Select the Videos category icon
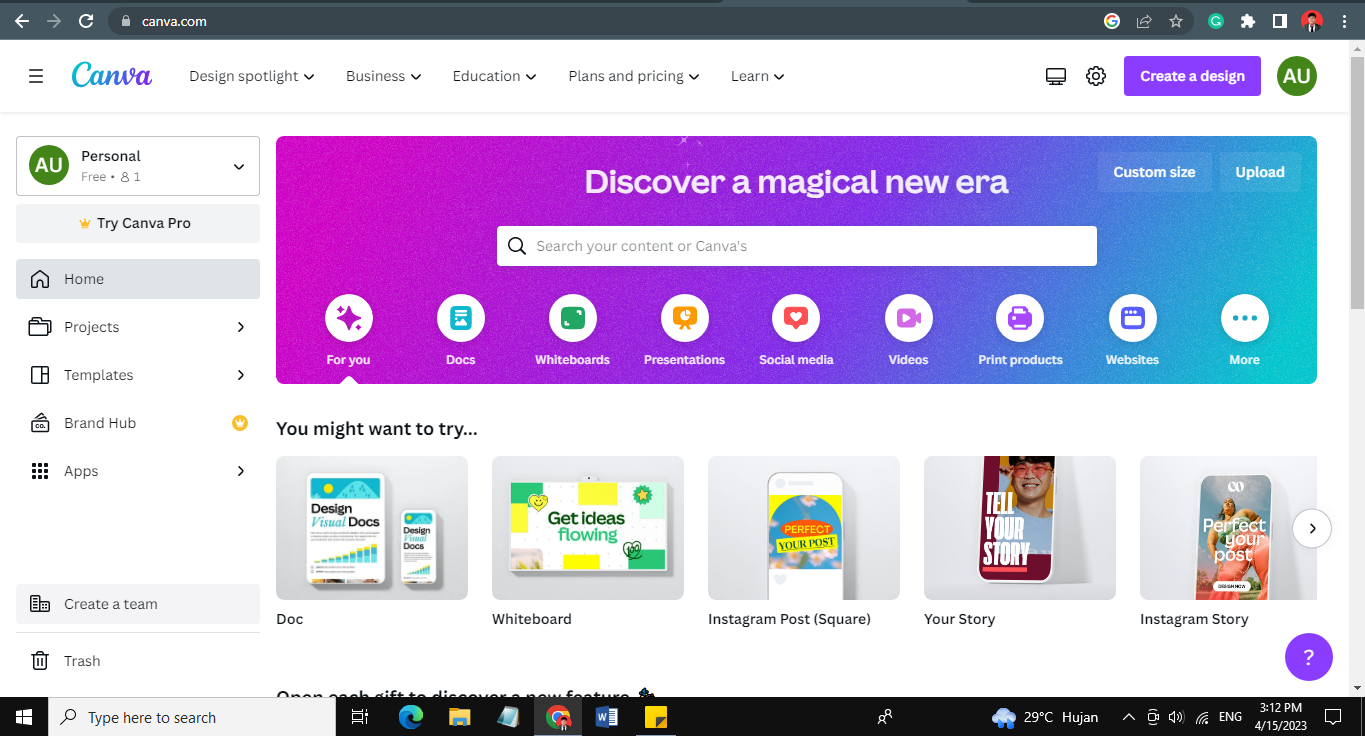Image resolution: width=1365 pixels, height=736 pixels. tap(907, 317)
